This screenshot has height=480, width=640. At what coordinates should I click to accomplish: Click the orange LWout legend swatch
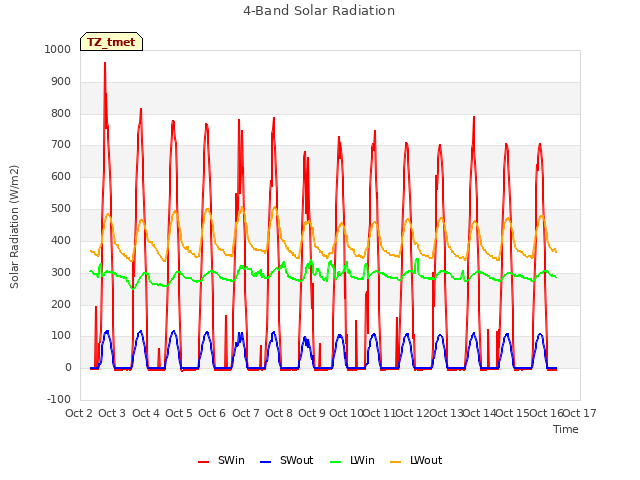click(x=396, y=462)
